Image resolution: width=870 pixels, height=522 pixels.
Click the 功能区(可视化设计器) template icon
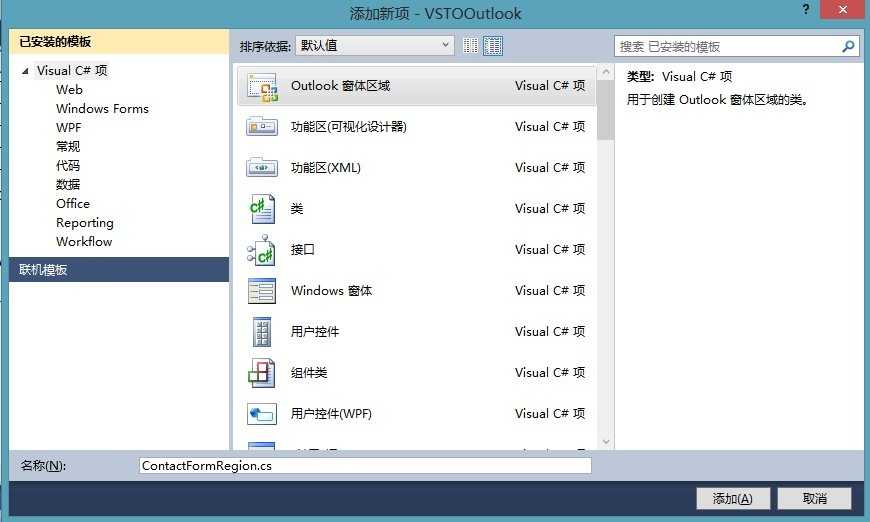[x=262, y=127]
